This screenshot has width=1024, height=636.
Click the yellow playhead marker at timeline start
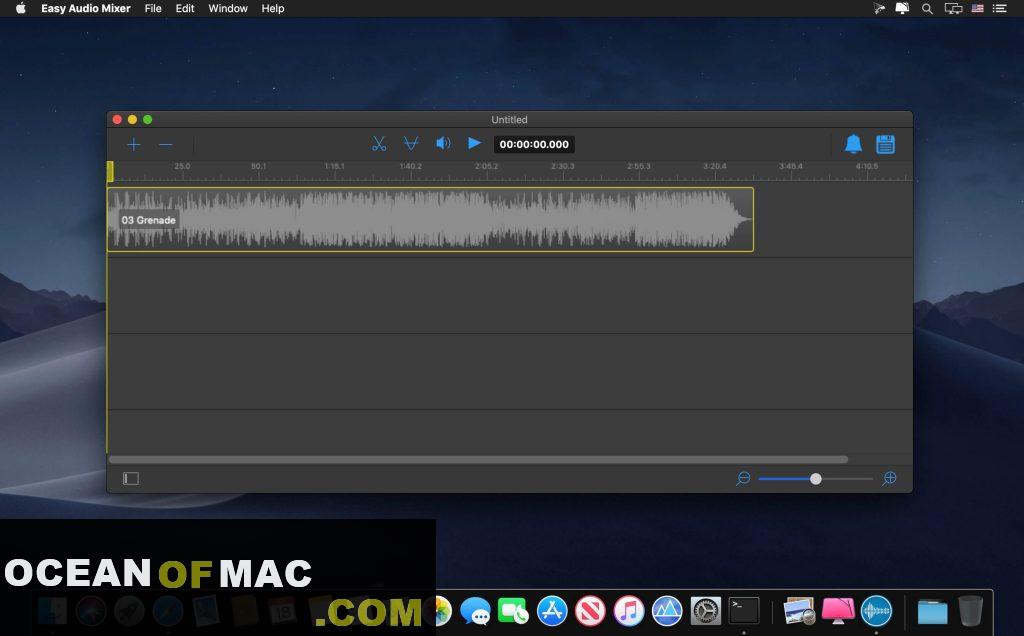110,171
